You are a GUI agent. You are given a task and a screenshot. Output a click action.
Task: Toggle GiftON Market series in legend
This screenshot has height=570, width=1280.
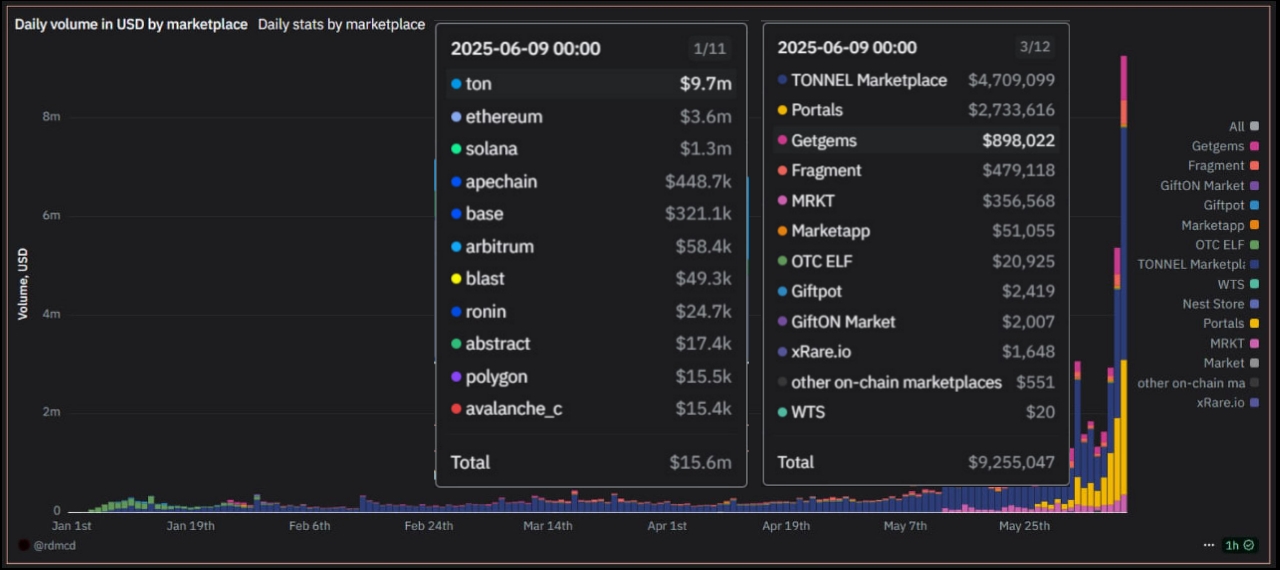pyautogui.click(x=1209, y=185)
